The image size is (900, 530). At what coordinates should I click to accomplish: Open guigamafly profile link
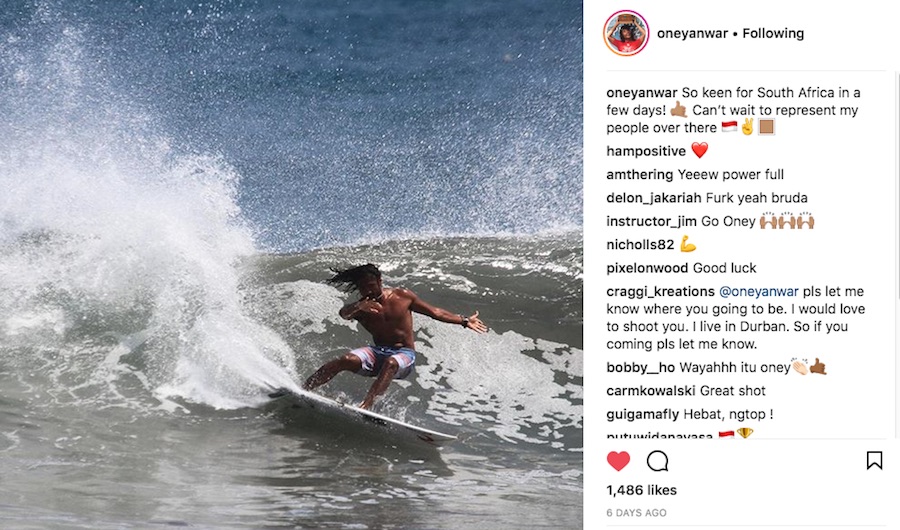coord(642,415)
